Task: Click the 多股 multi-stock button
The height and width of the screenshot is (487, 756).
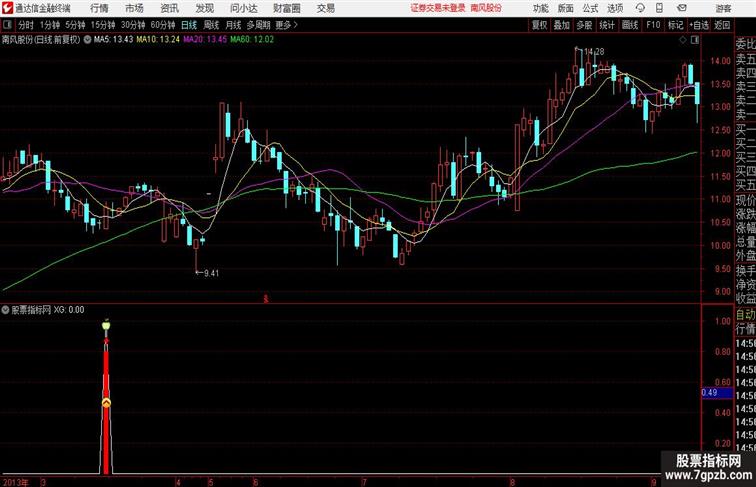Action: [x=584, y=25]
